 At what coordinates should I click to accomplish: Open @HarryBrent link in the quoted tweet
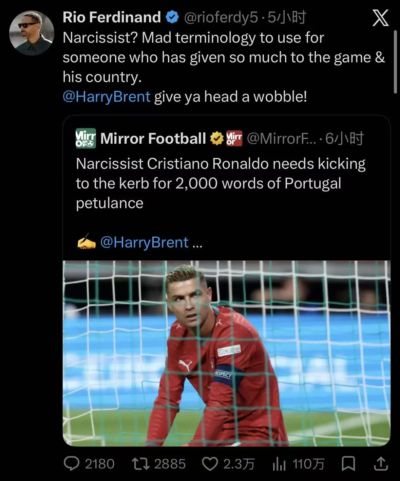tap(144, 242)
